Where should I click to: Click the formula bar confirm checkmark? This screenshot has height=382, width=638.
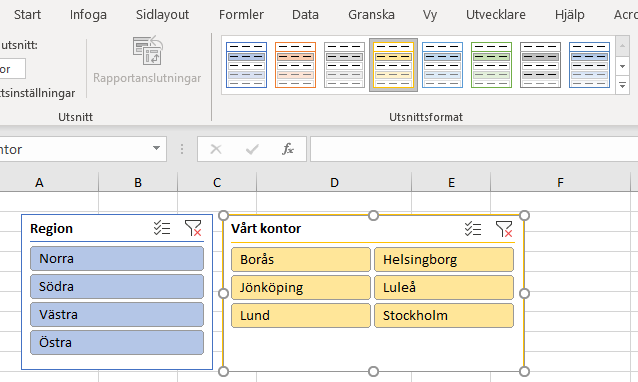[252, 149]
